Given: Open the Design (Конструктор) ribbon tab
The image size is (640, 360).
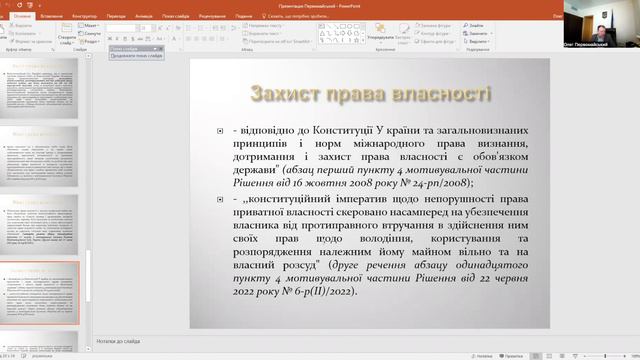Looking at the screenshot, I should (x=84, y=16).
